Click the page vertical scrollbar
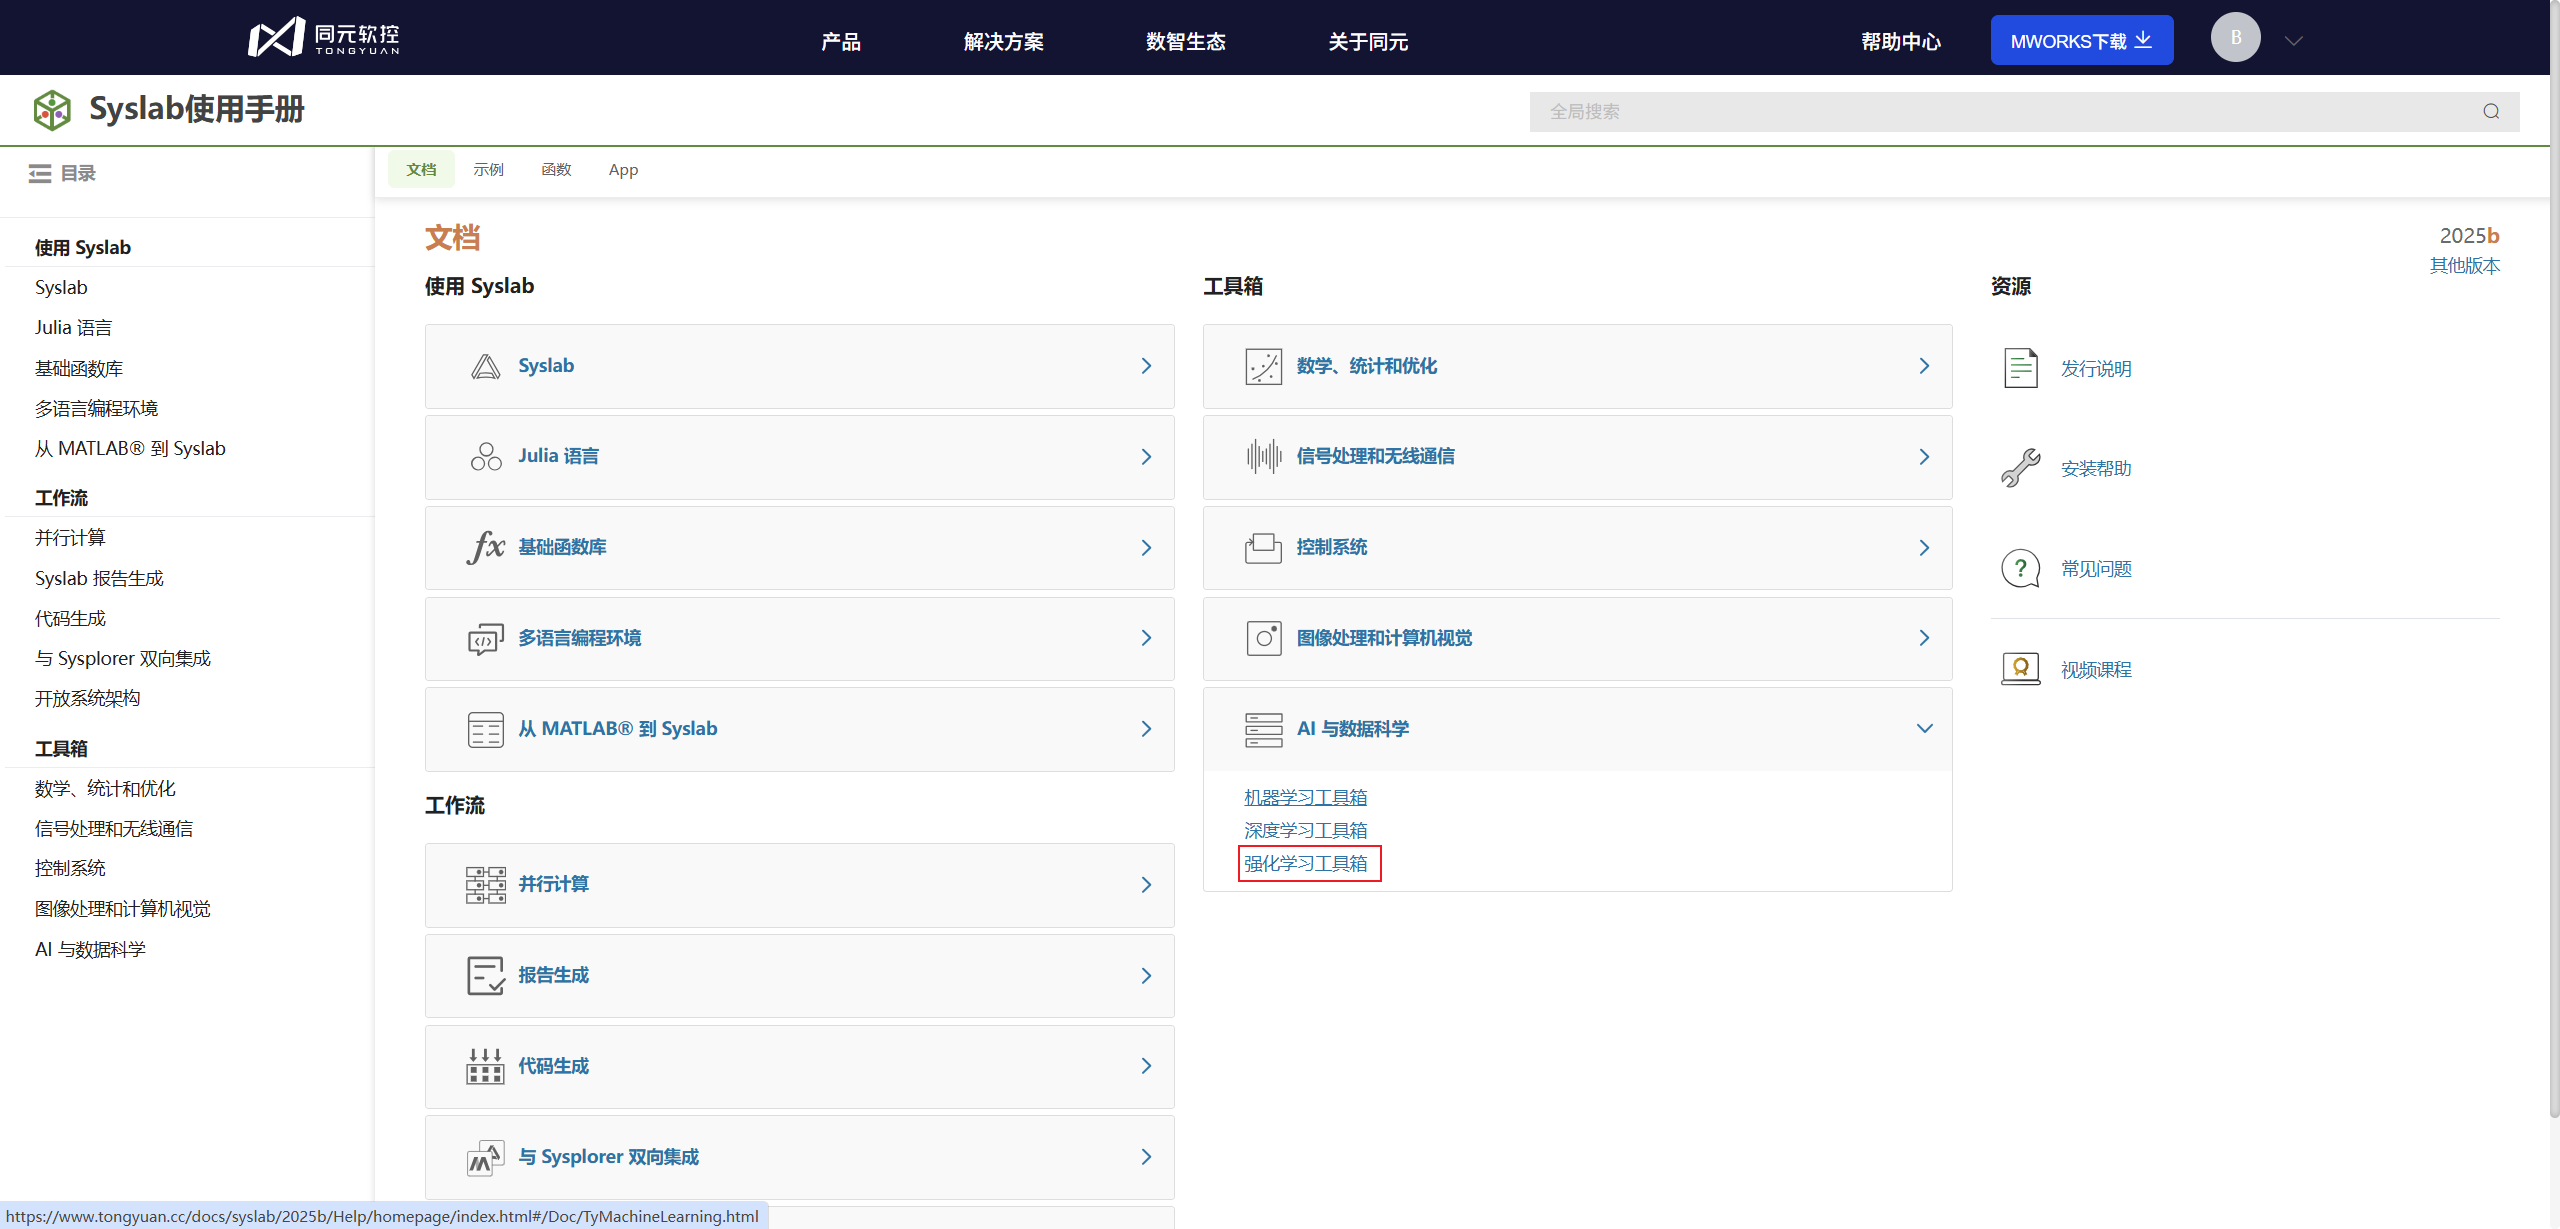This screenshot has width=2560, height=1229. tap(2554, 560)
